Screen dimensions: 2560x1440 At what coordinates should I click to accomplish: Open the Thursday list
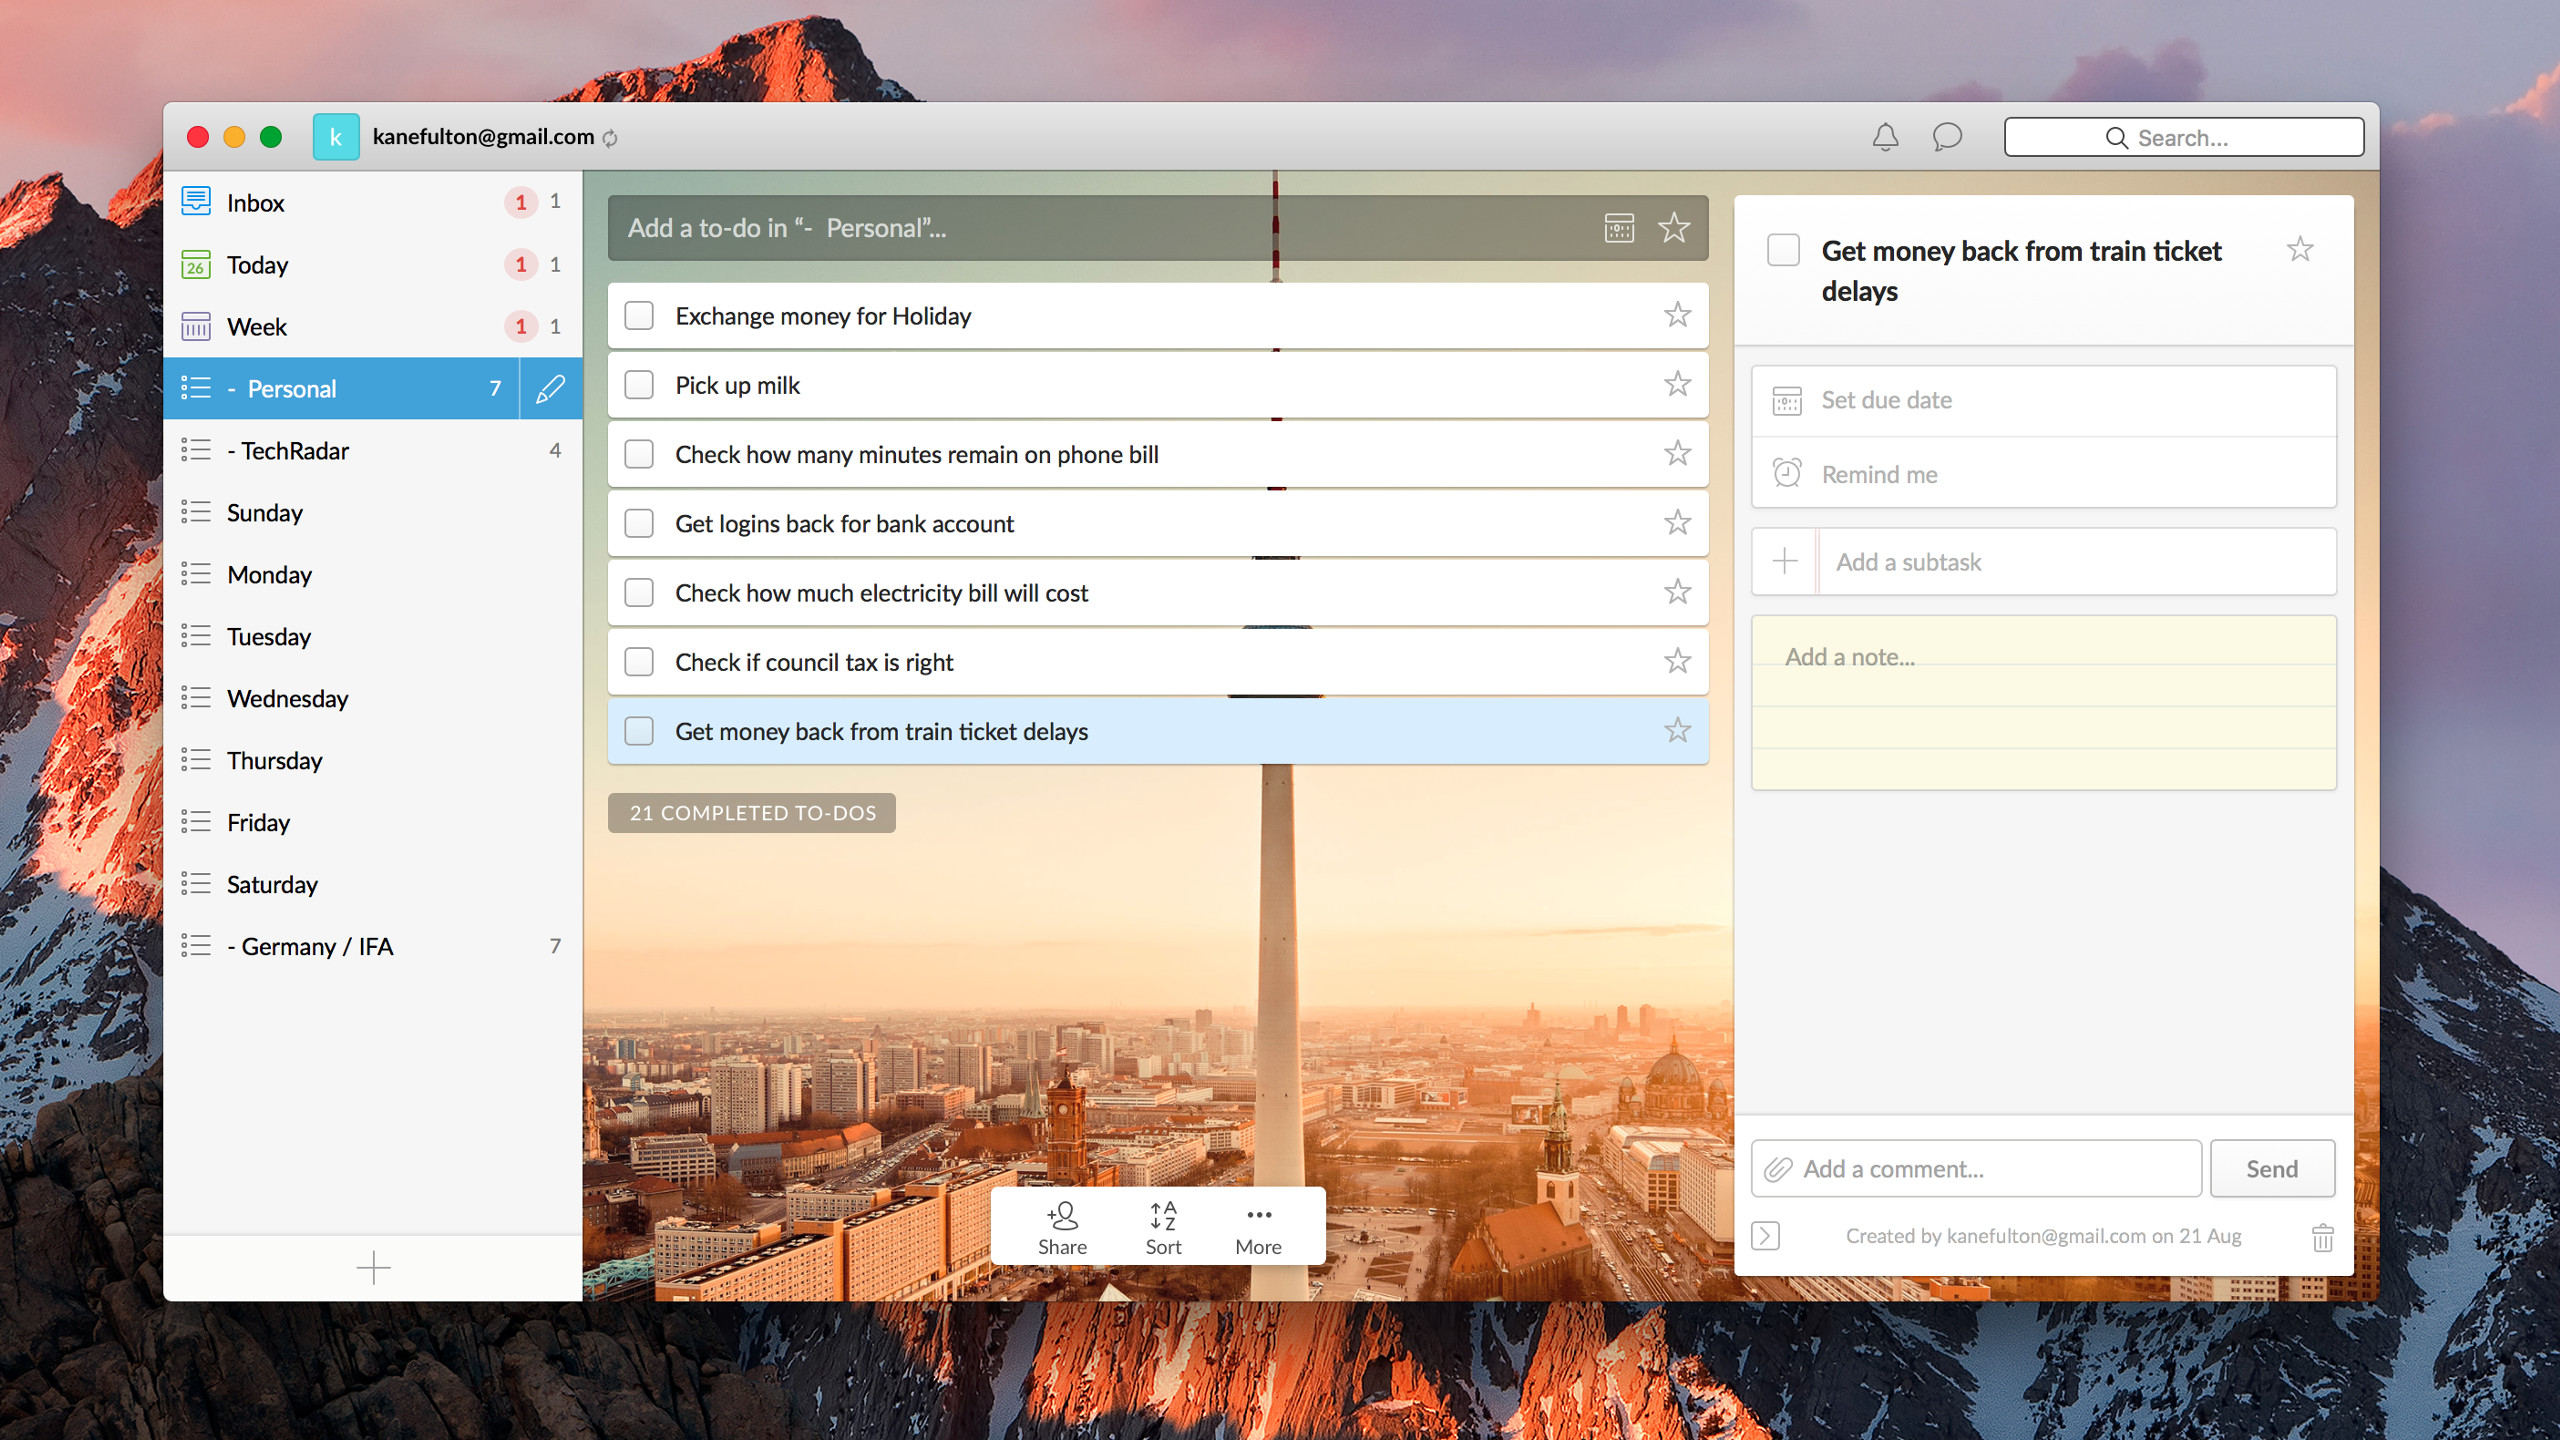[x=373, y=760]
